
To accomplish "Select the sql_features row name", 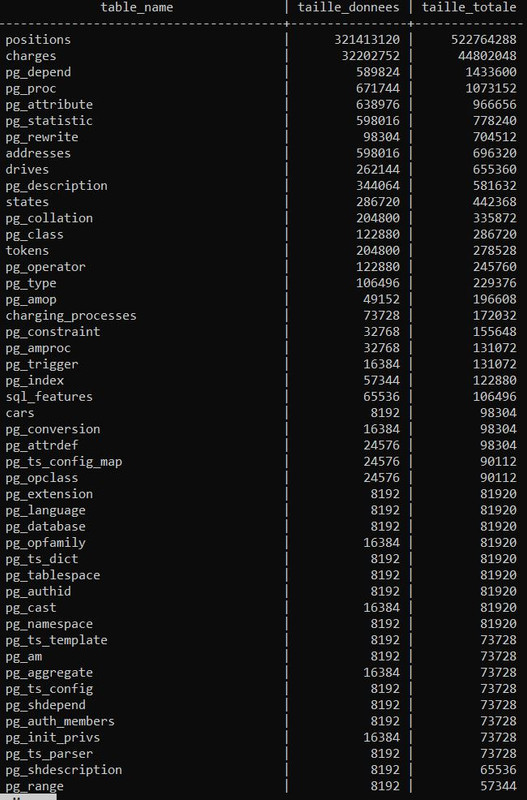I will pyautogui.click(x=49, y=397).
